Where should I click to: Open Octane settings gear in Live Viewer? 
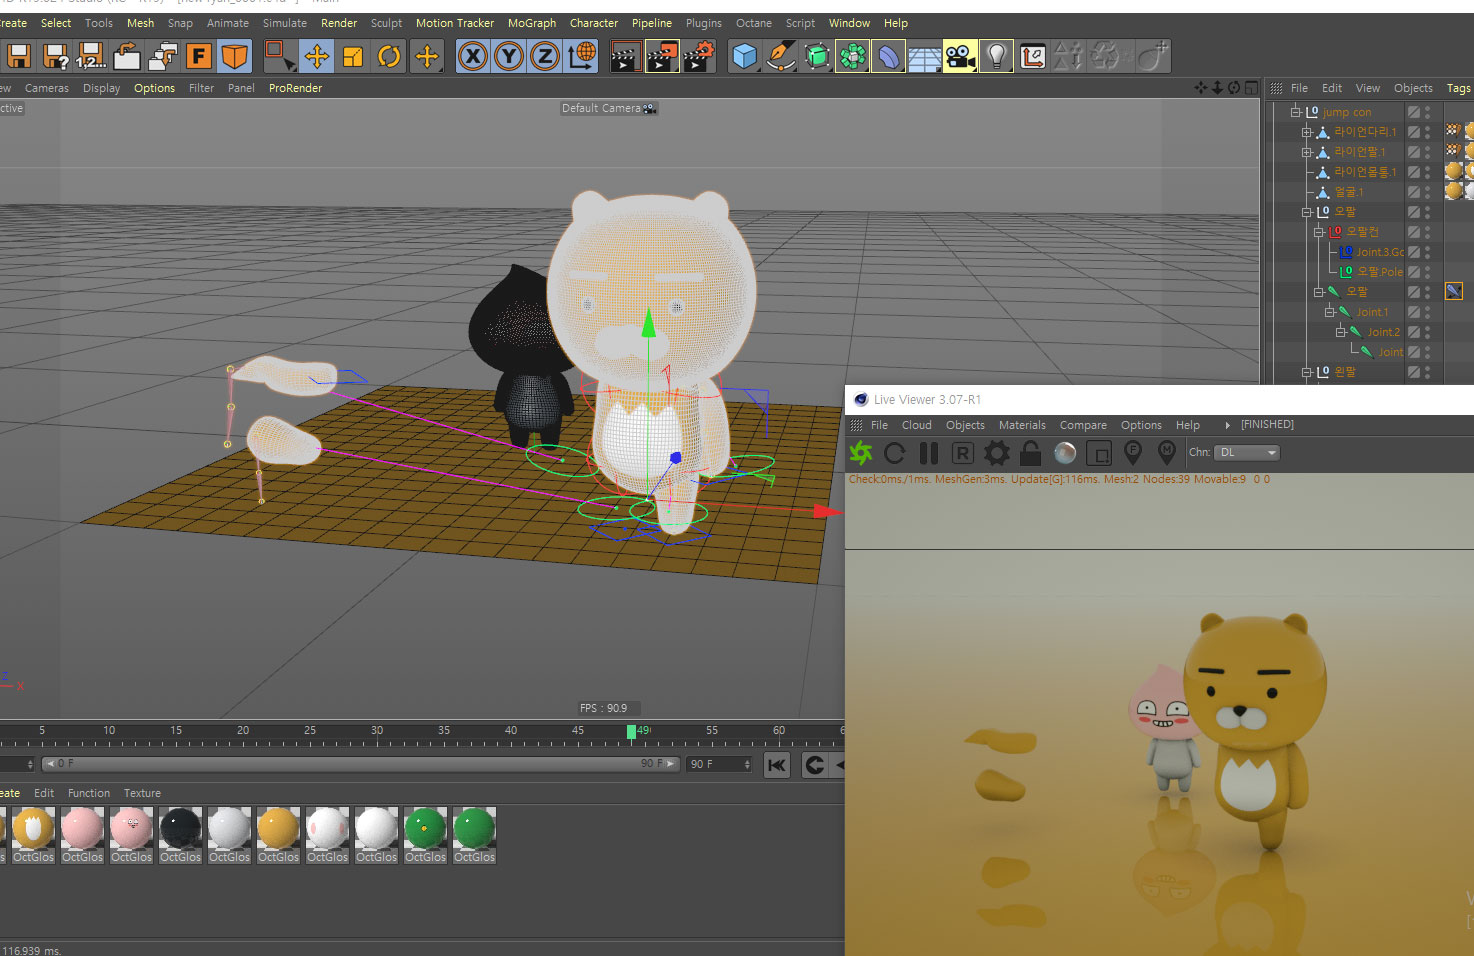coord(997,454)
